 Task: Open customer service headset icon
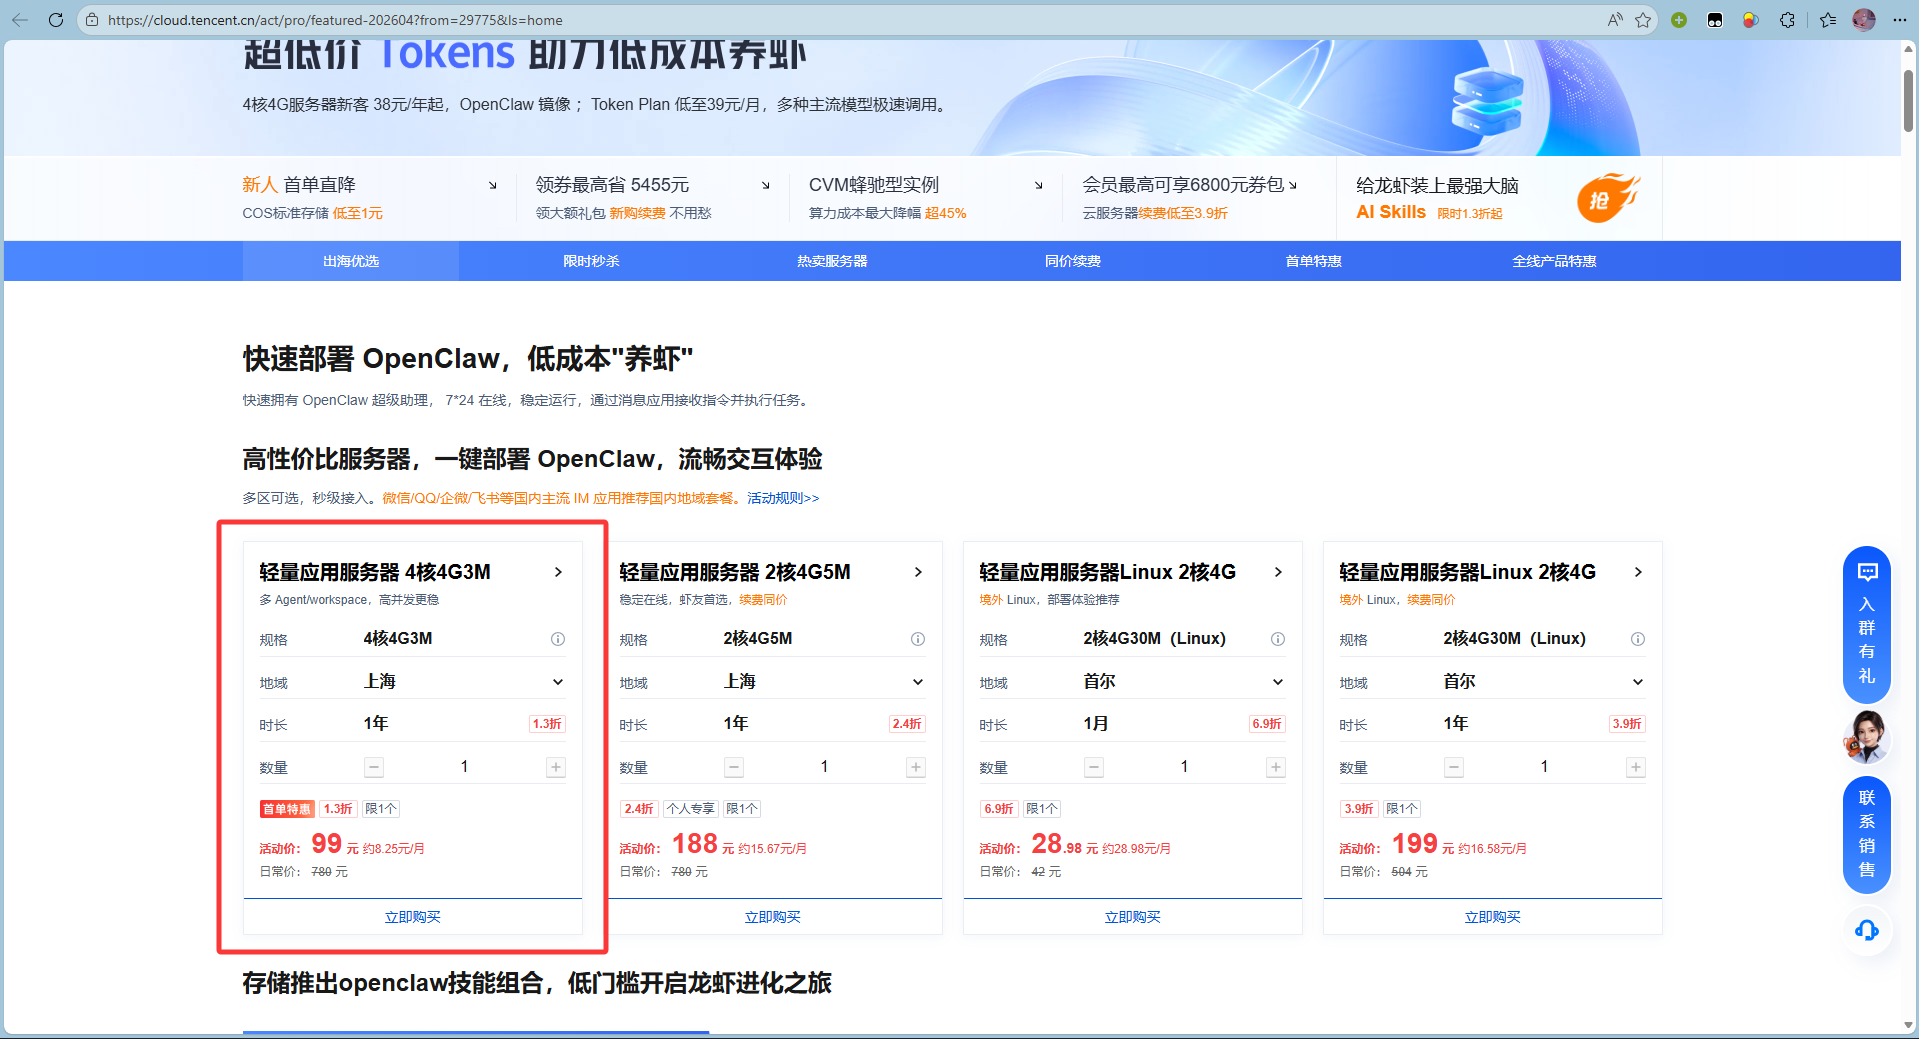coord(1867,931)
